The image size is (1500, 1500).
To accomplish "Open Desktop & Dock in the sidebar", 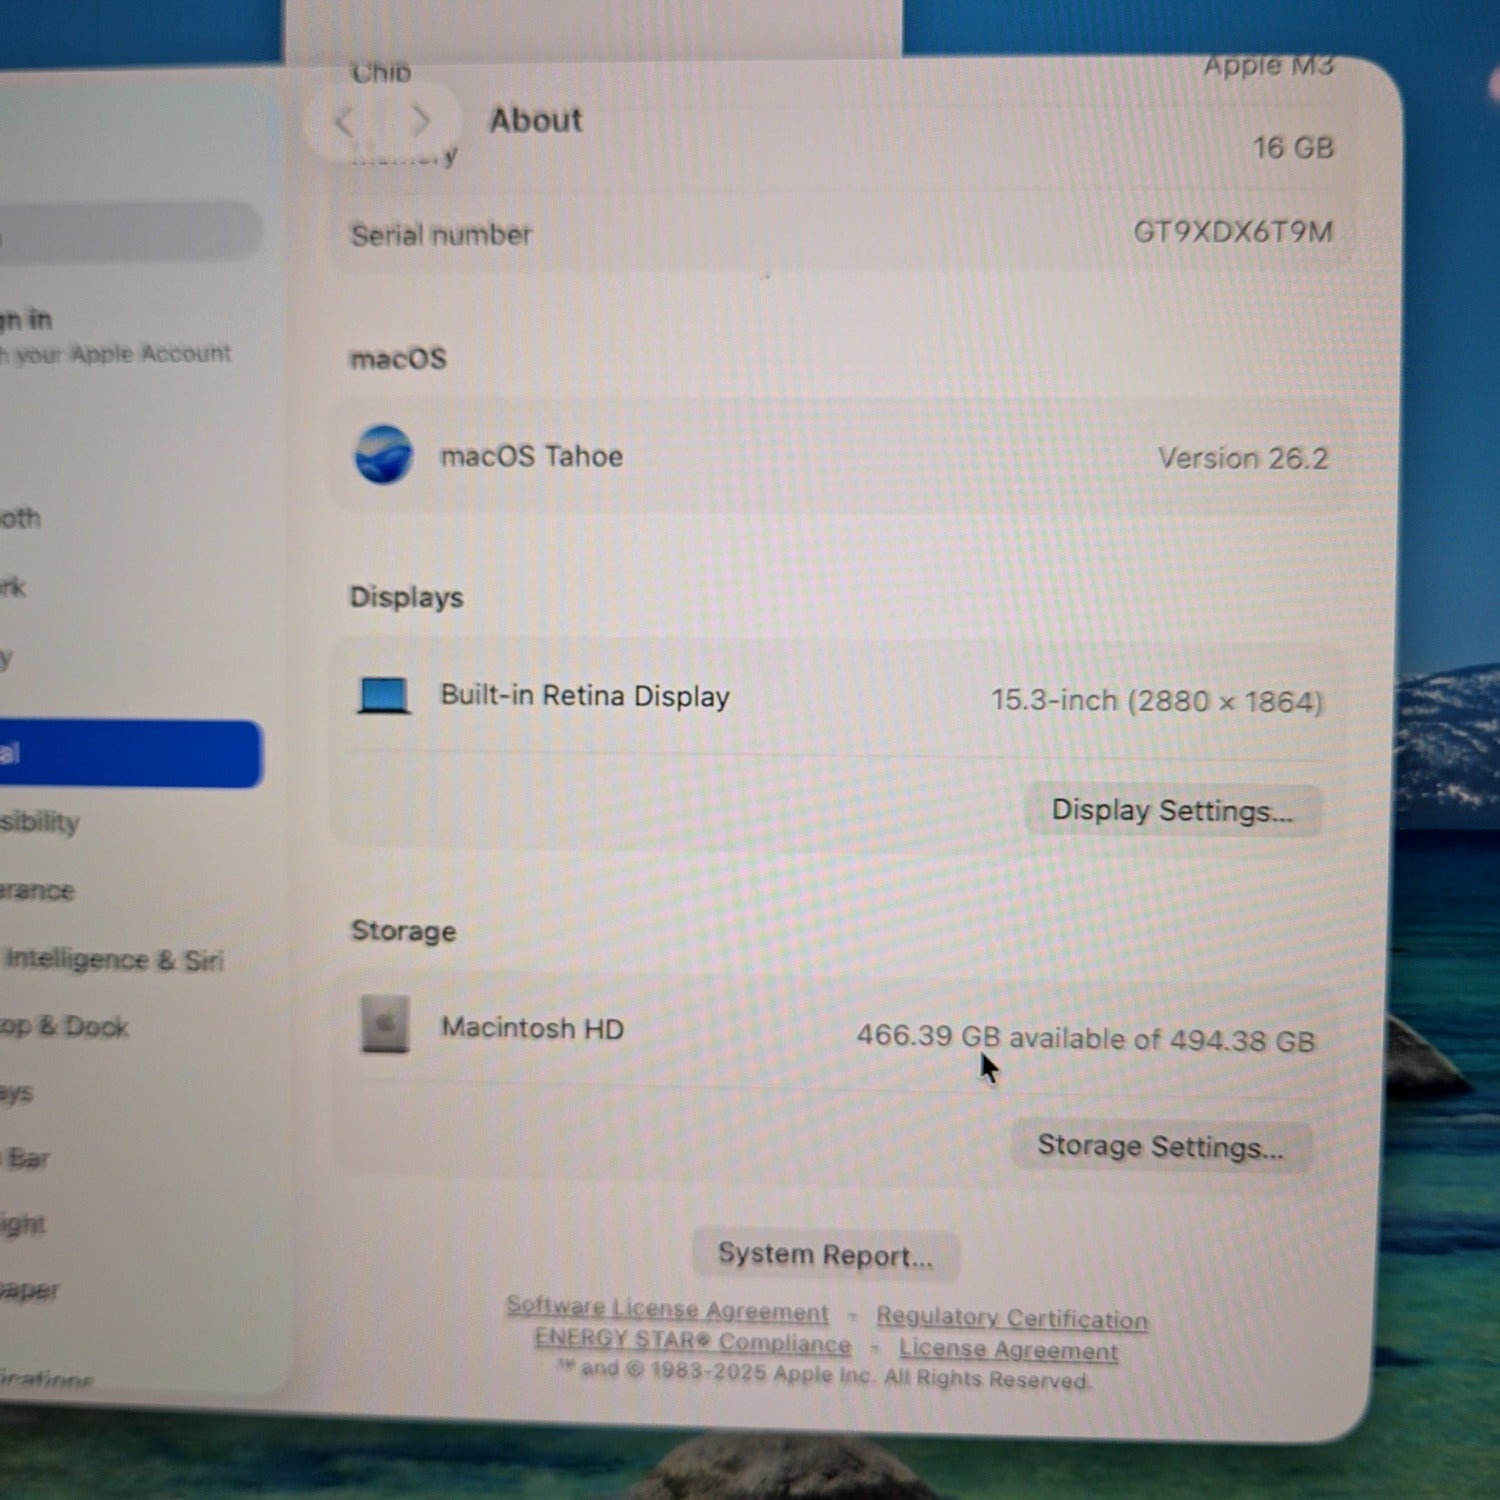I will pyautogui.click(x=65, y=1026).
